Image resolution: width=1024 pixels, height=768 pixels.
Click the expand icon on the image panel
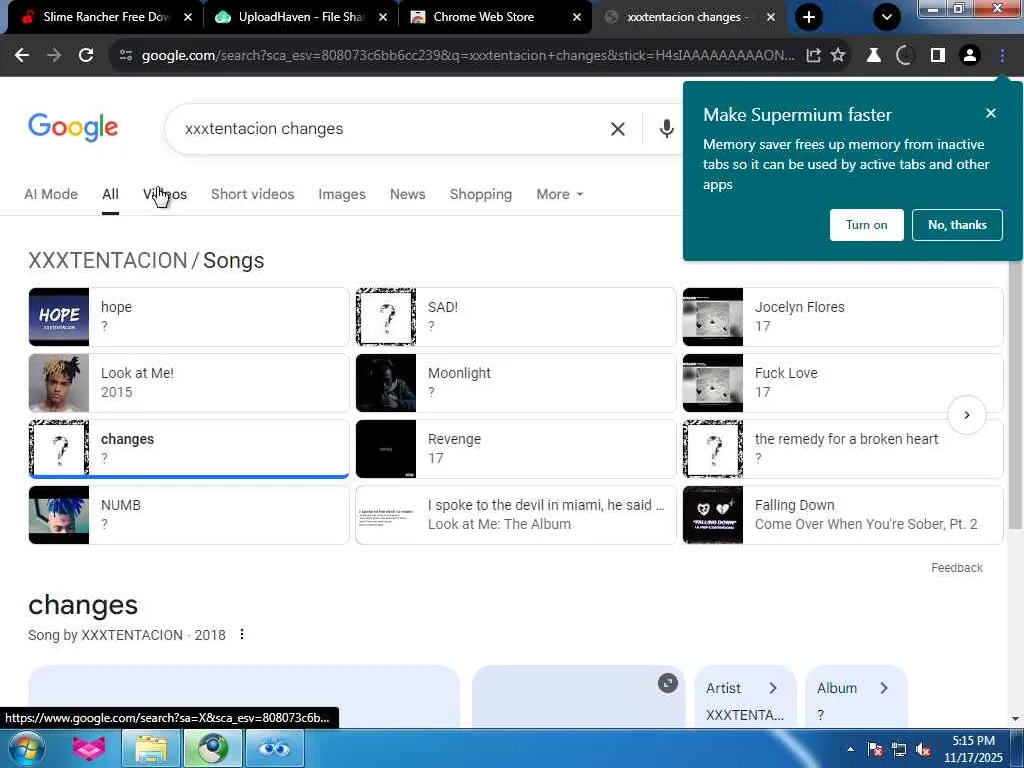(667, 683)
